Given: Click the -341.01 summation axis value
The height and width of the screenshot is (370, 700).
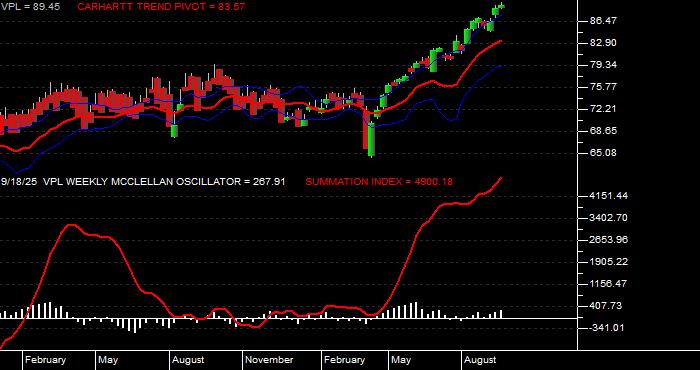Looking at the screenshot, I should point(606,328).
